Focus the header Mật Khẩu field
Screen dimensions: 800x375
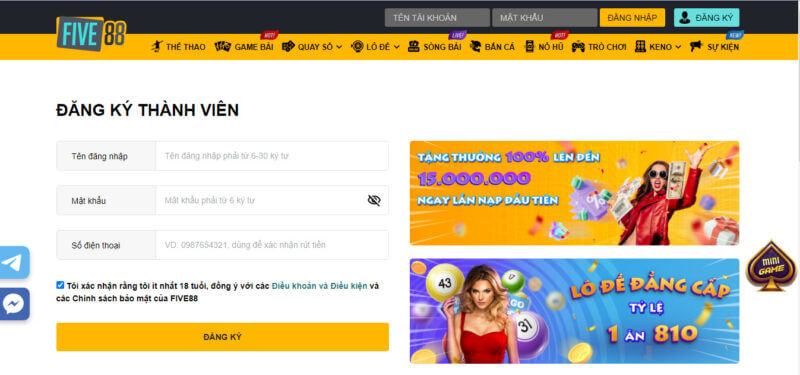coord(544,17)
